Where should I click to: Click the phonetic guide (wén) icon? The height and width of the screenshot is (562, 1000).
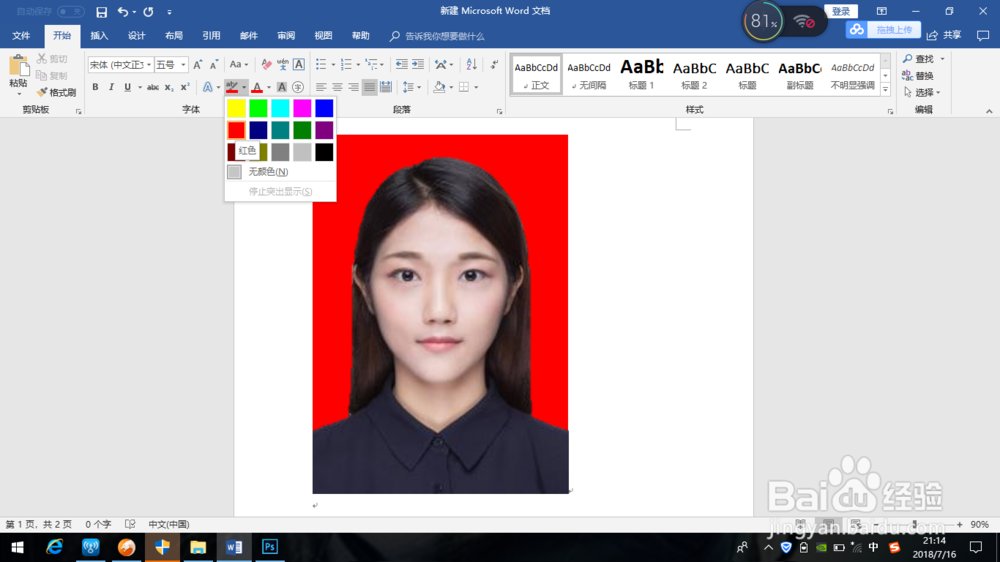click(282, 64)
